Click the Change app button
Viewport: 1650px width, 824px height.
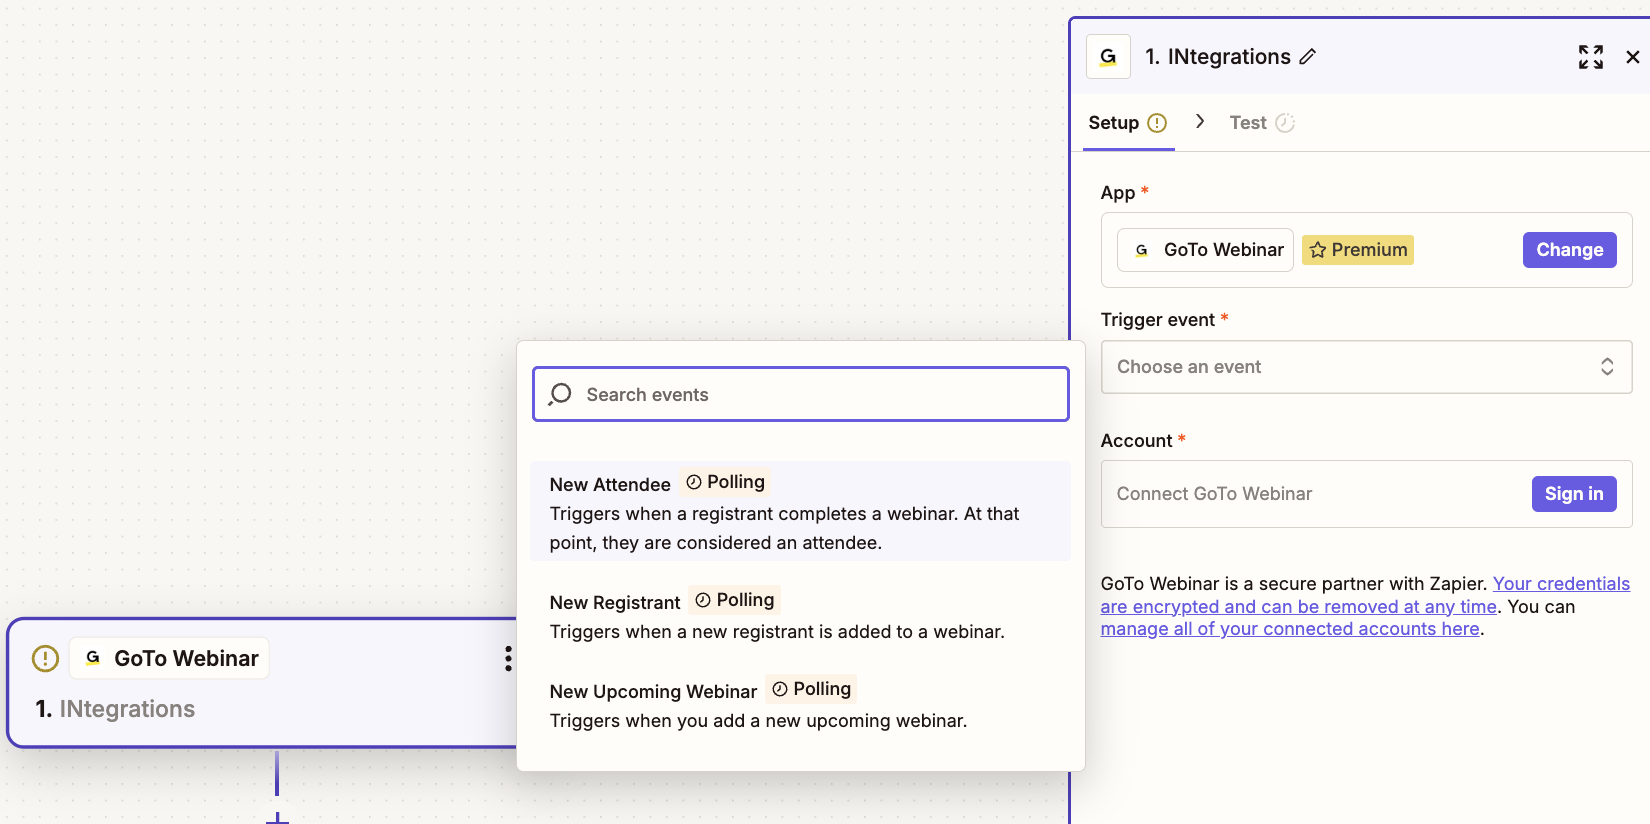click(x=1569, y=250)
